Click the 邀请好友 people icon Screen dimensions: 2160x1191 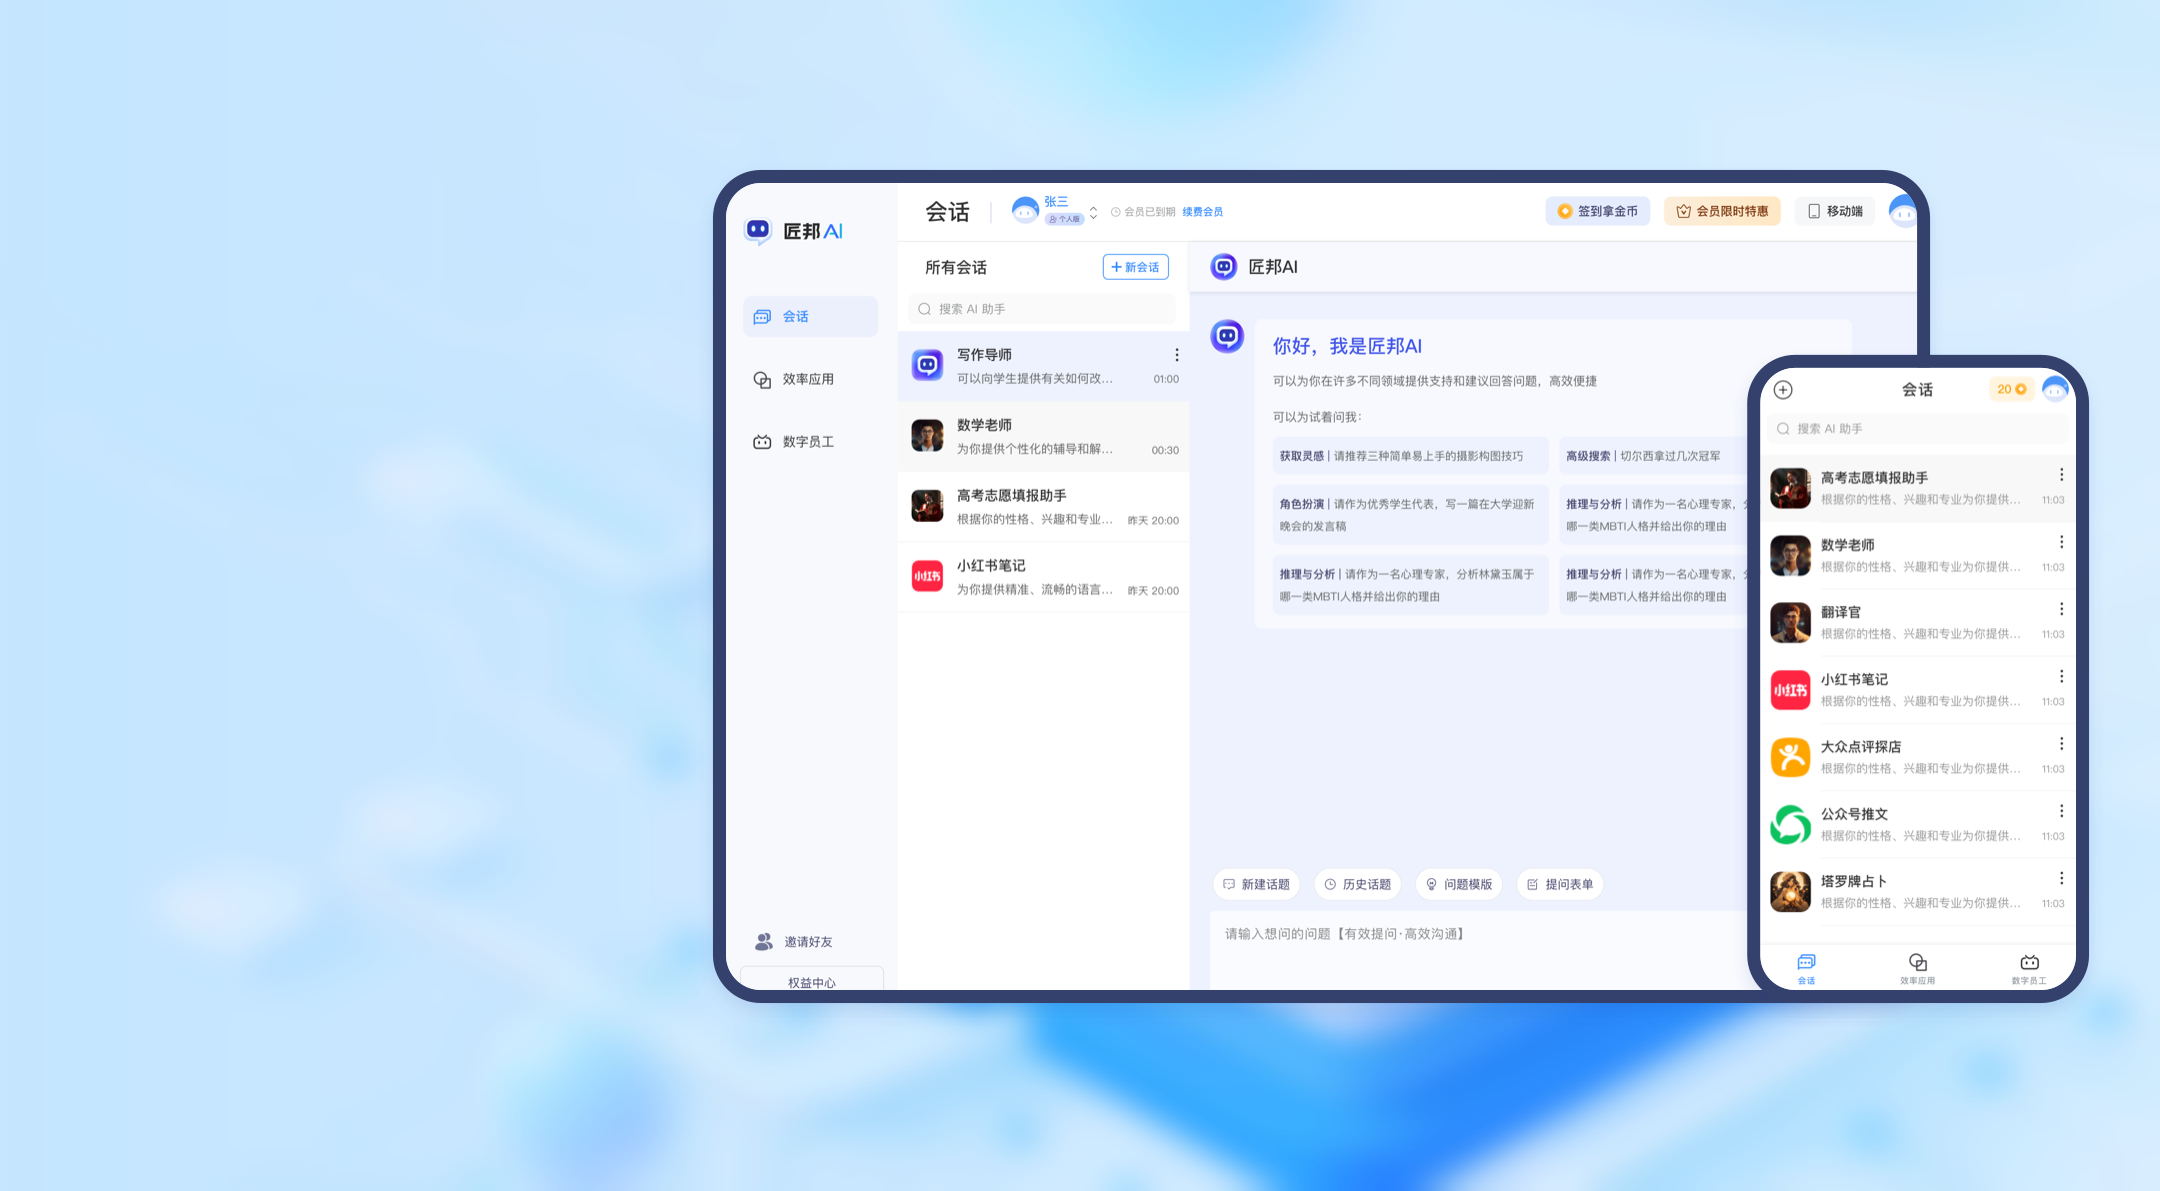tap(764, 941)
